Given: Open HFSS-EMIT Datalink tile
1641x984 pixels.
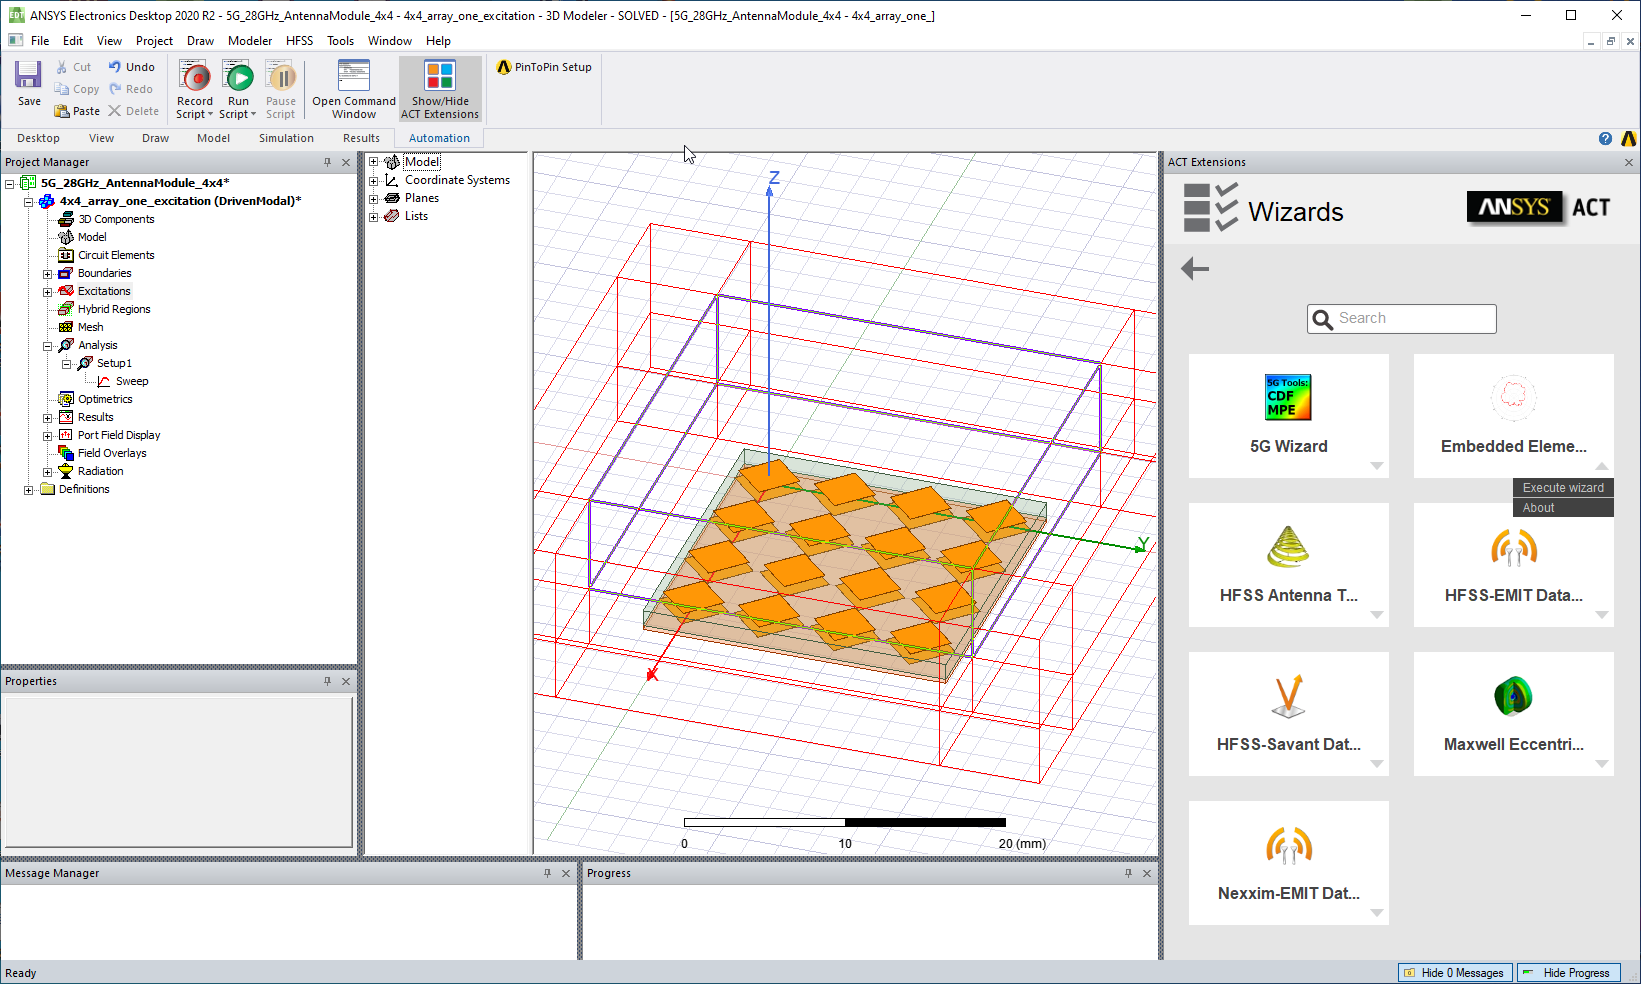Looking at the screenshot, I should (1514, 565).
